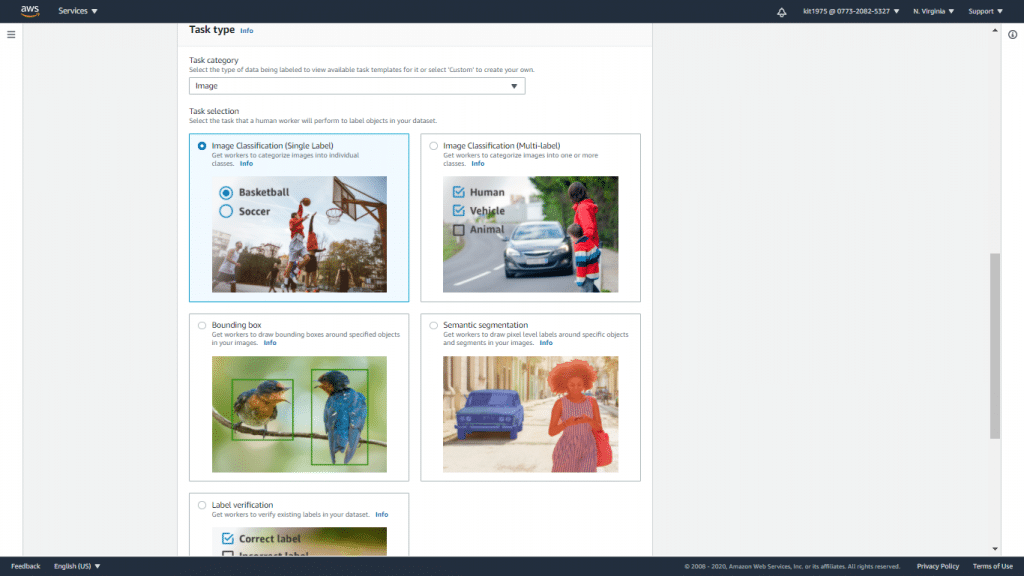The height and width of the screenshot is (576, 1024).
Task: Click the scroll down arrow
Action: pos(995,549)
